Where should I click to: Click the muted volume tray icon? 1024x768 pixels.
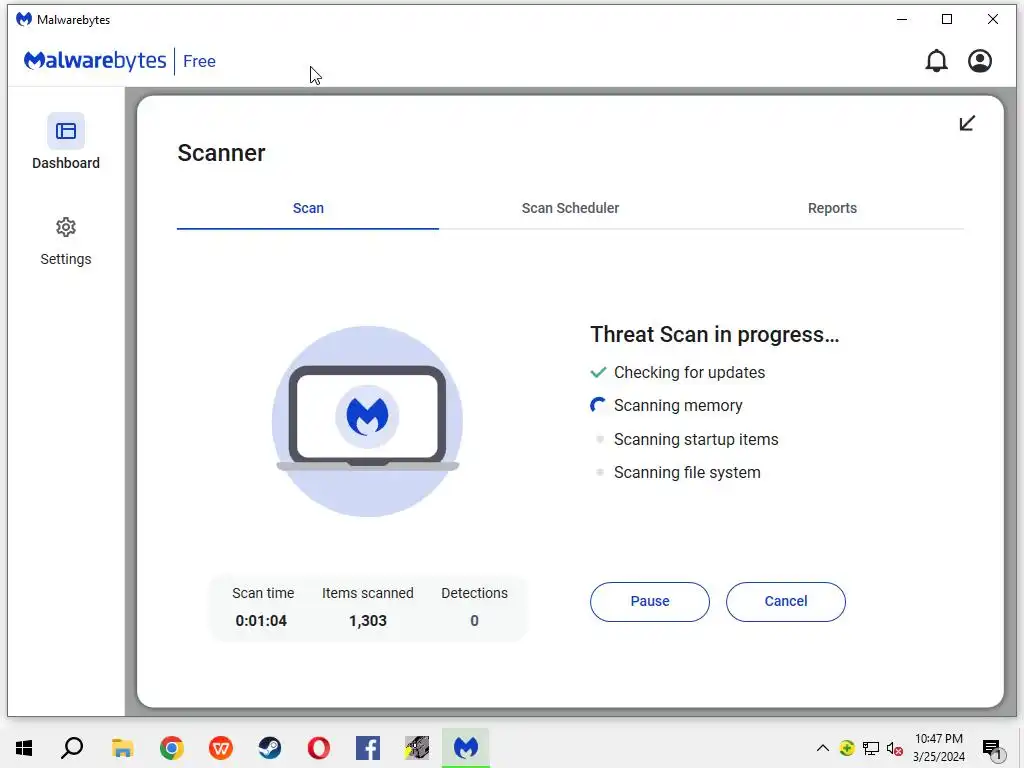click(x=895, y=749)
